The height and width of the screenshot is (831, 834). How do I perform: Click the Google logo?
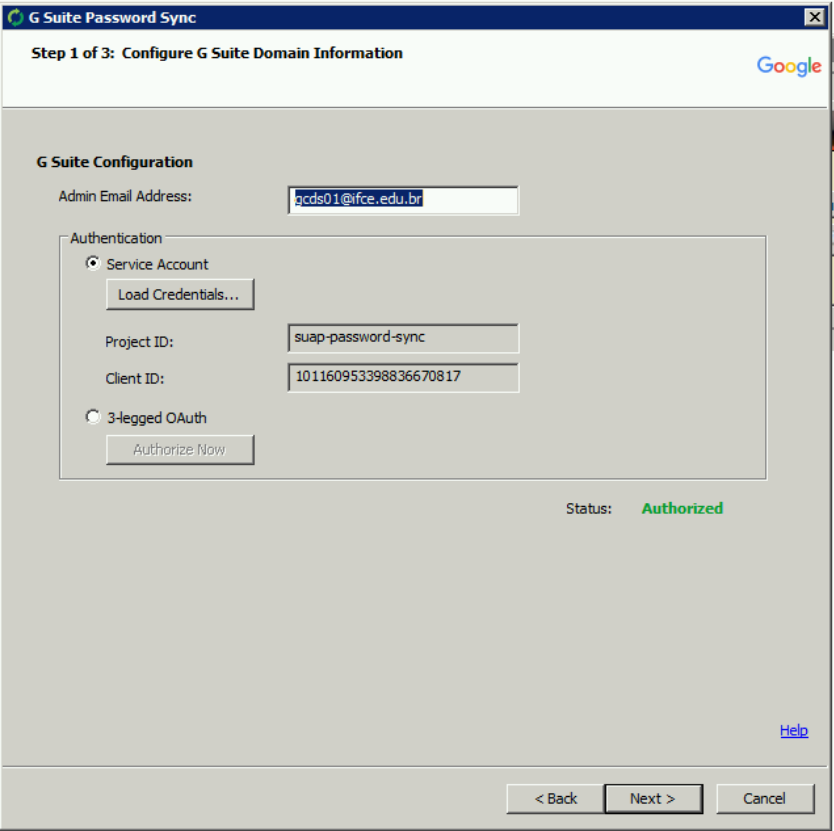789,66
